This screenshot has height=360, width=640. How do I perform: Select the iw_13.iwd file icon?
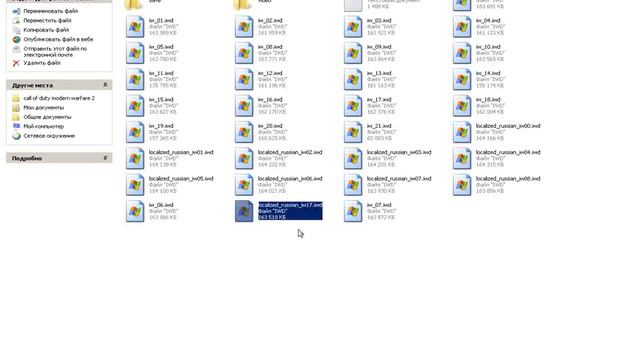[x=353, y=79]
